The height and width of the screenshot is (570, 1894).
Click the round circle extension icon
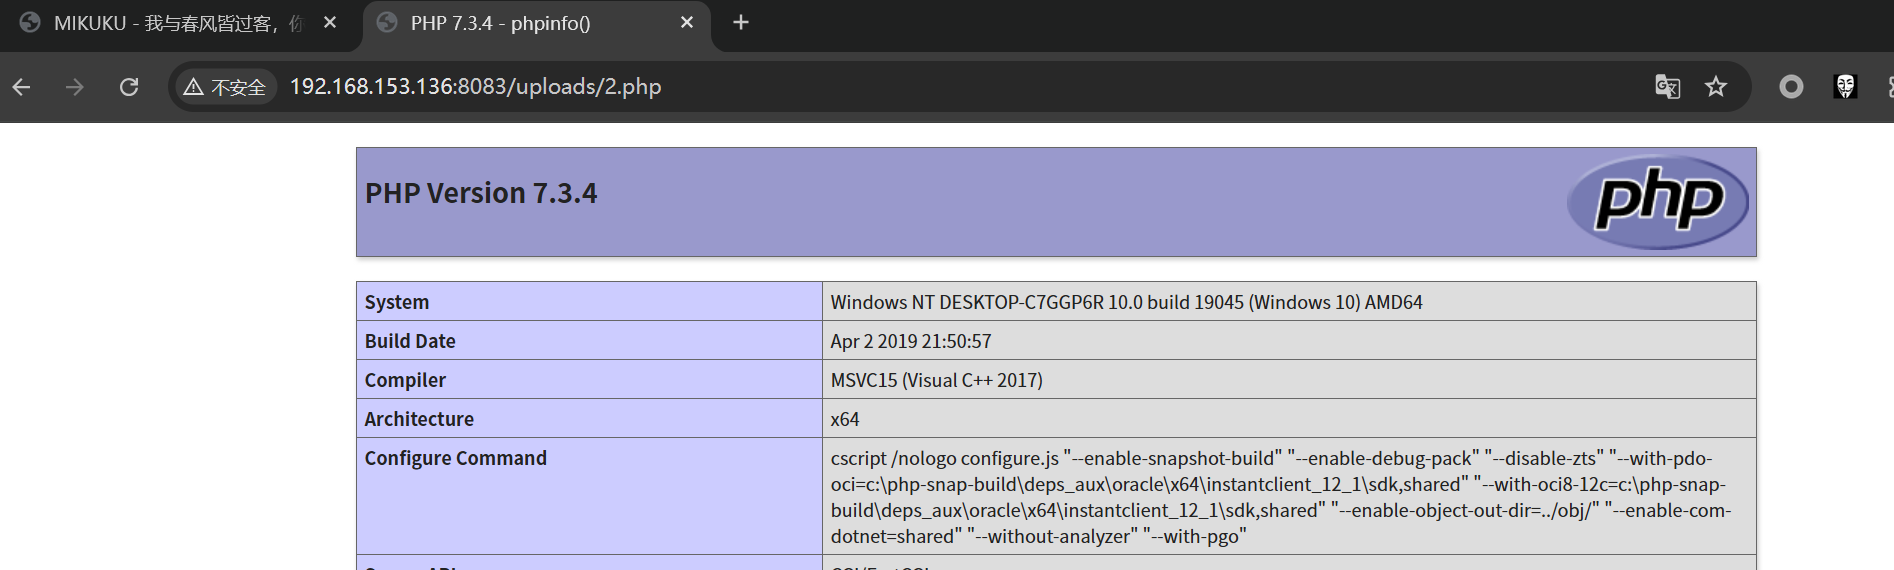(1791, 87)
